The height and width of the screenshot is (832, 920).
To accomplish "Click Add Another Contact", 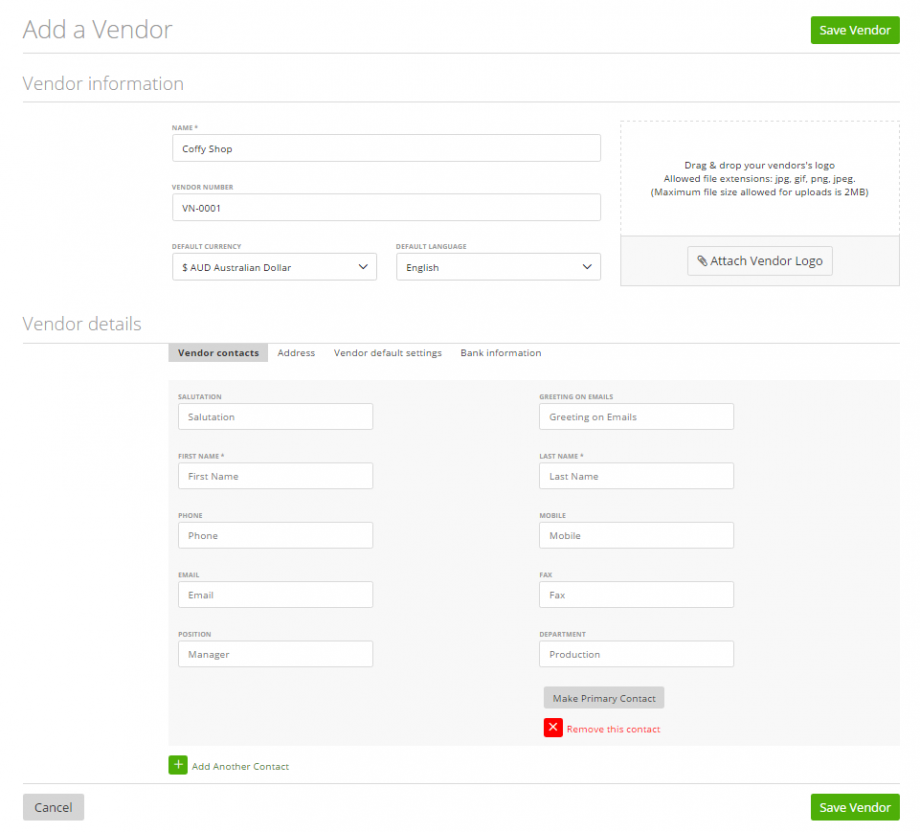I will pyautogui.click(x=240, y=765).
